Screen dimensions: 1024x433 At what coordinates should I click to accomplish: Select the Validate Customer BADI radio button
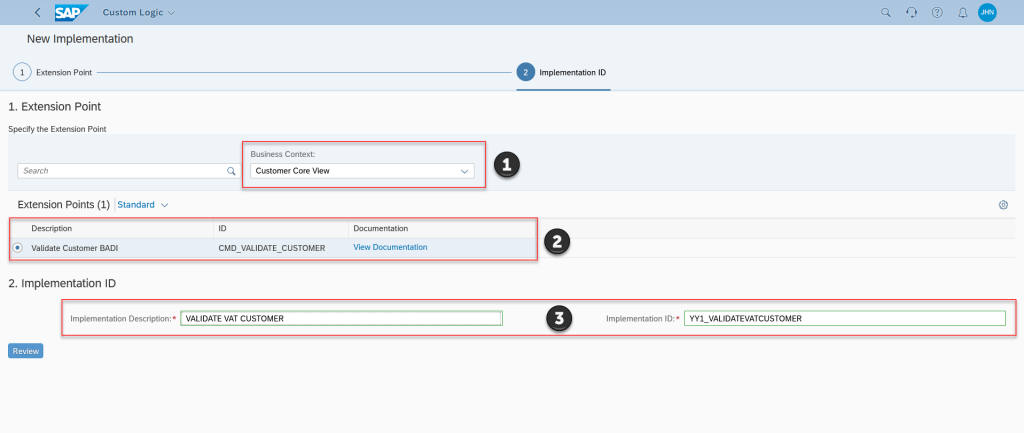[18, 247]
